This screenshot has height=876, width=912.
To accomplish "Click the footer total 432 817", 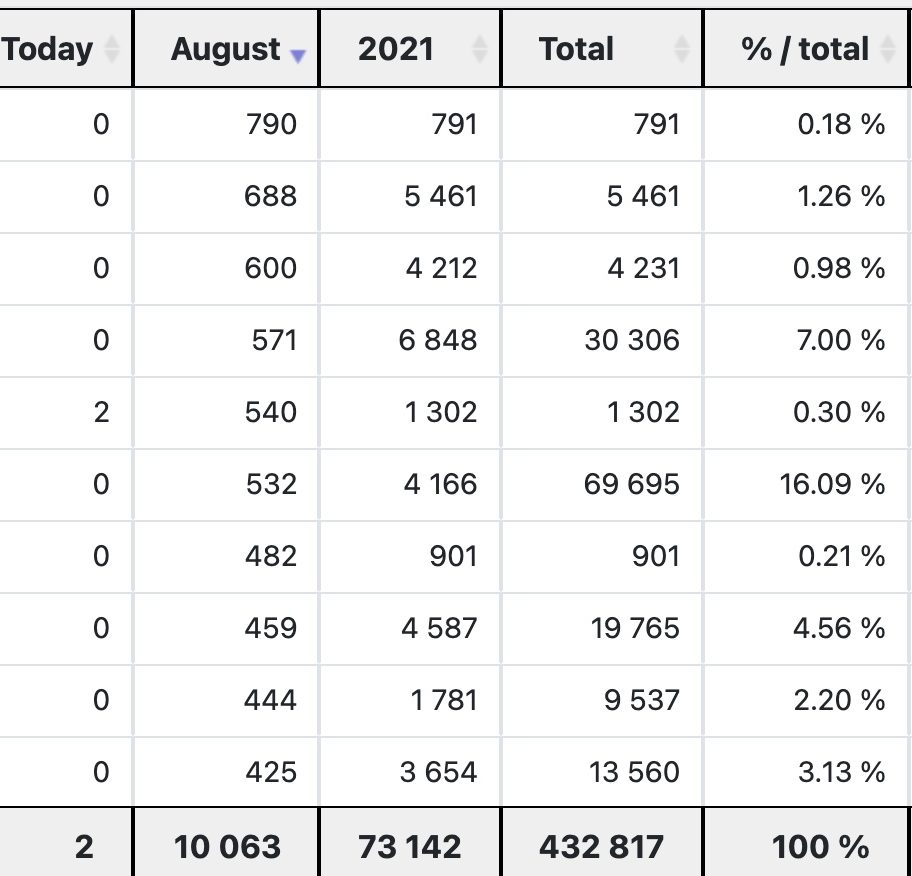I will [602, 846].
